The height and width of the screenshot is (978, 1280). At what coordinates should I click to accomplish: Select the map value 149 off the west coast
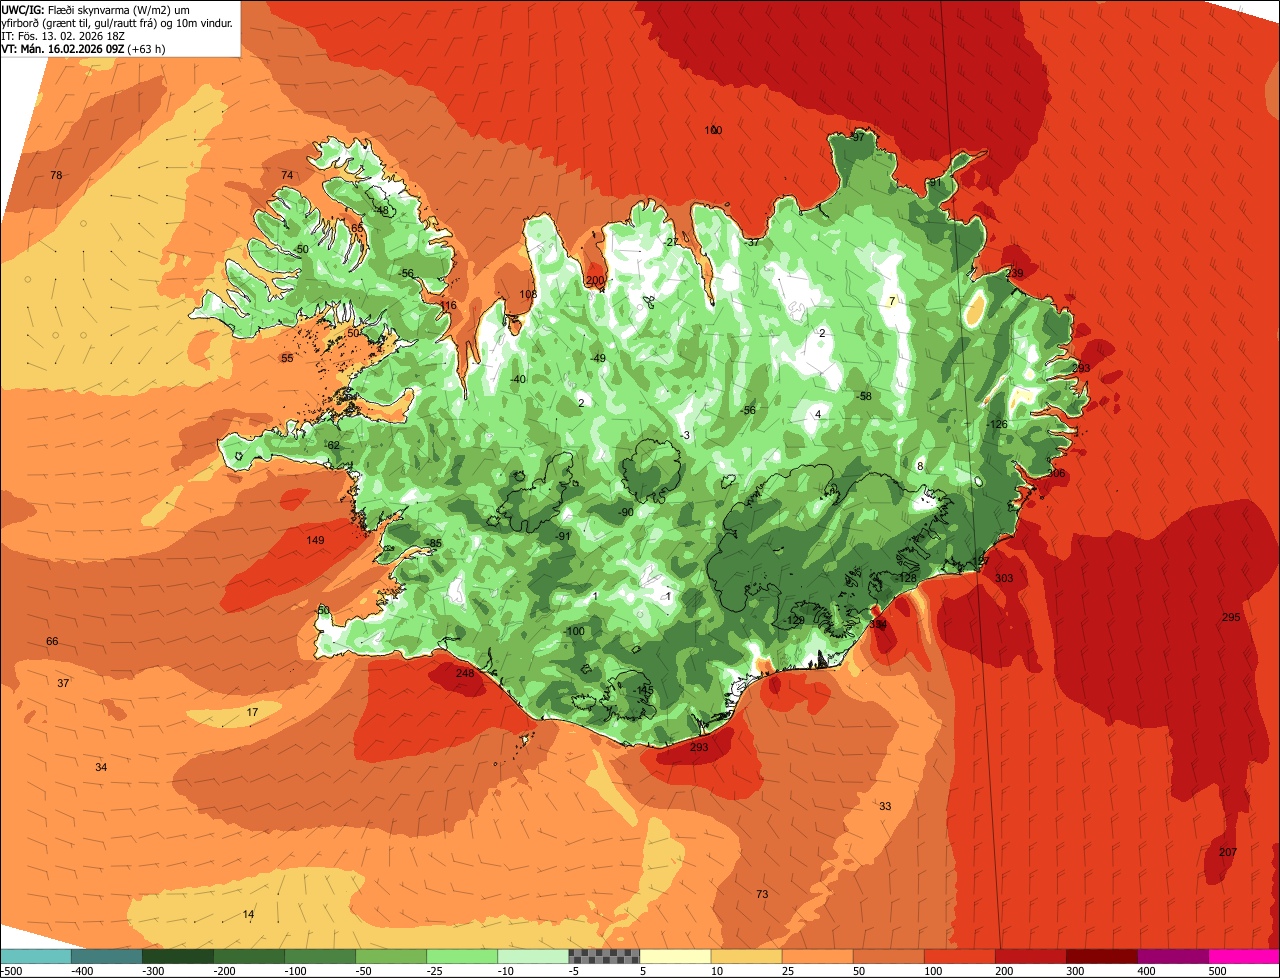click(315, 541)
